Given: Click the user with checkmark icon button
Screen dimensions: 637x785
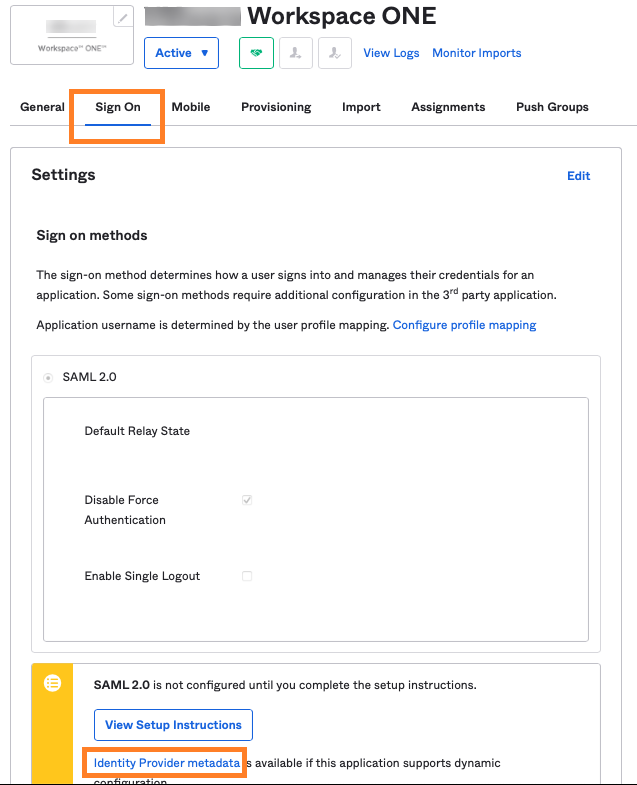Looking at the screenshot, I should [335, 53].
